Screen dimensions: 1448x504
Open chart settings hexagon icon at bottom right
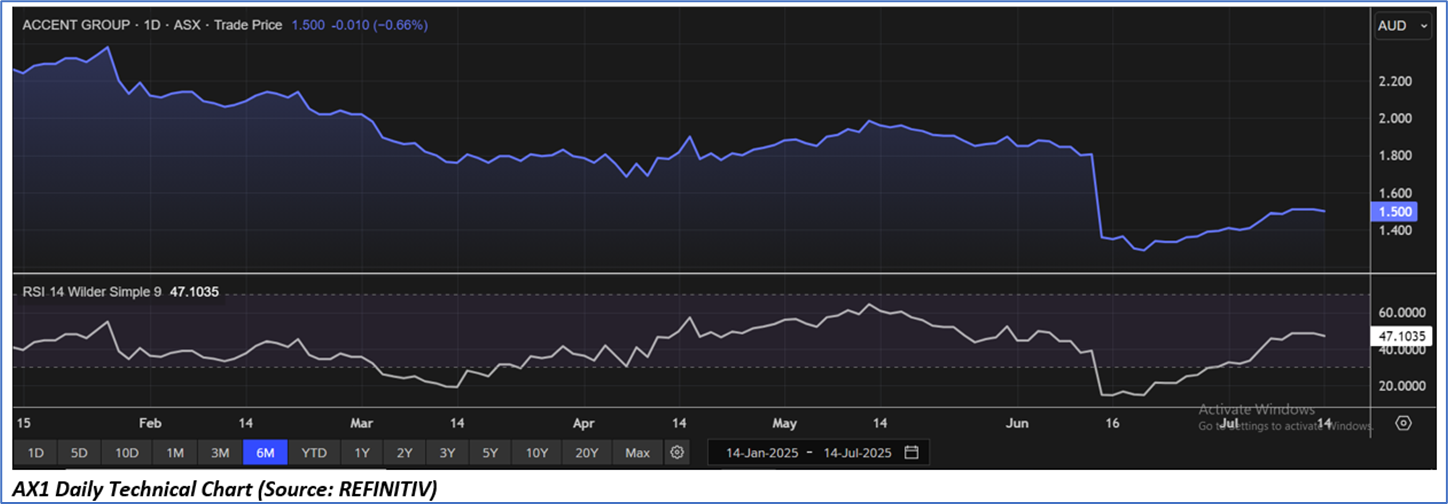point(1403,423)
